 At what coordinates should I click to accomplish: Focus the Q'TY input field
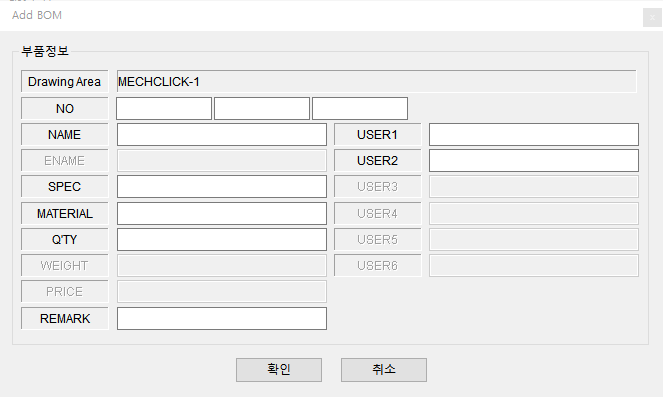point(222,240)
